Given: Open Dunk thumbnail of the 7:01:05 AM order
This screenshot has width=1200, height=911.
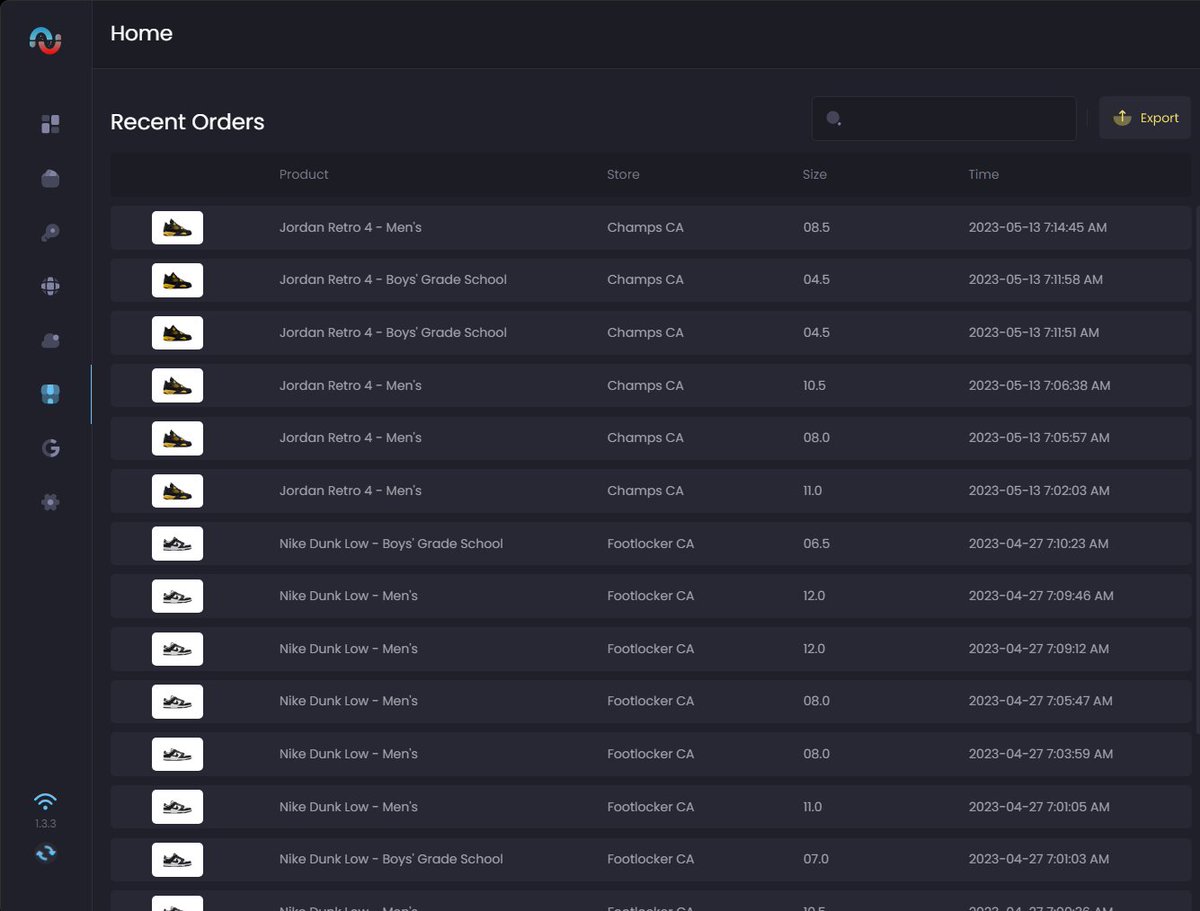Looking at the screenshot, I should (x=177, y=807).
